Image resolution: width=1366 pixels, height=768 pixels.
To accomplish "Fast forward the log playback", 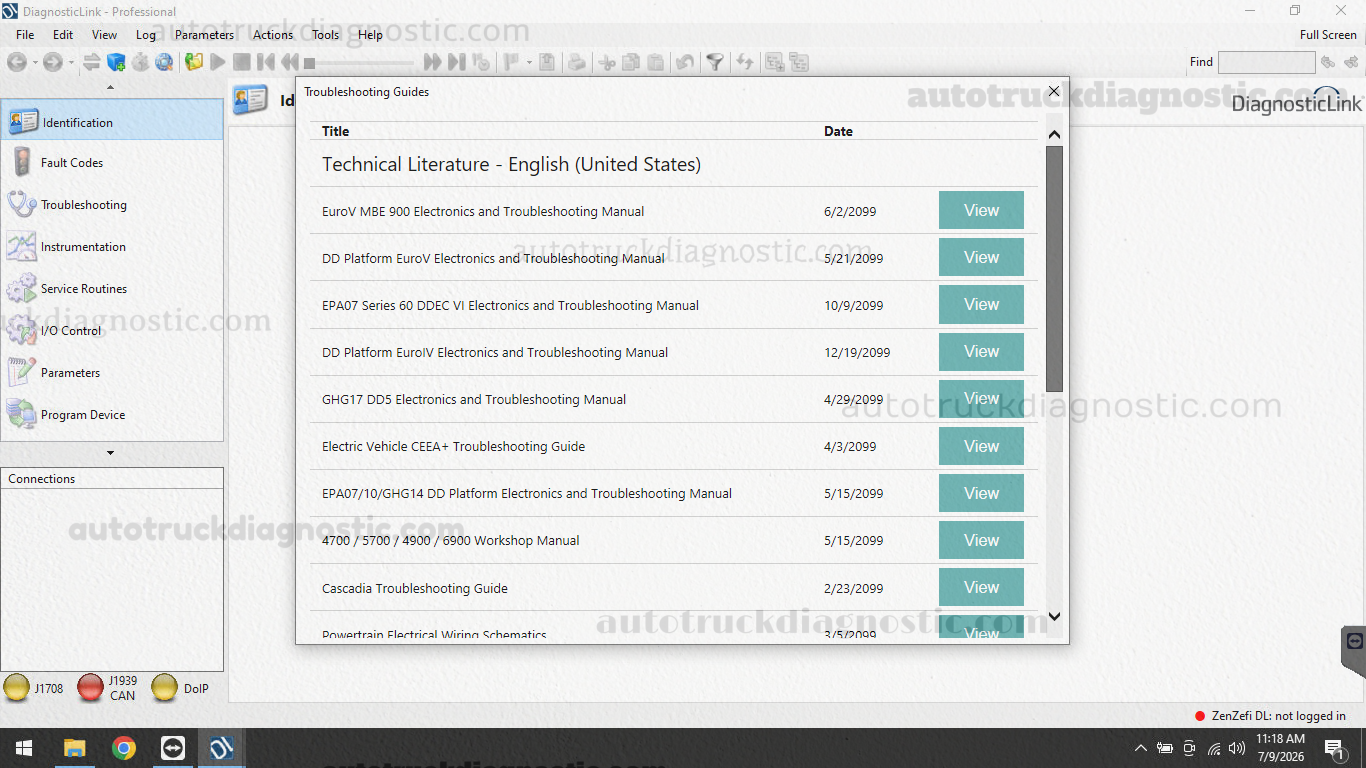I will [x=432, y=62].
